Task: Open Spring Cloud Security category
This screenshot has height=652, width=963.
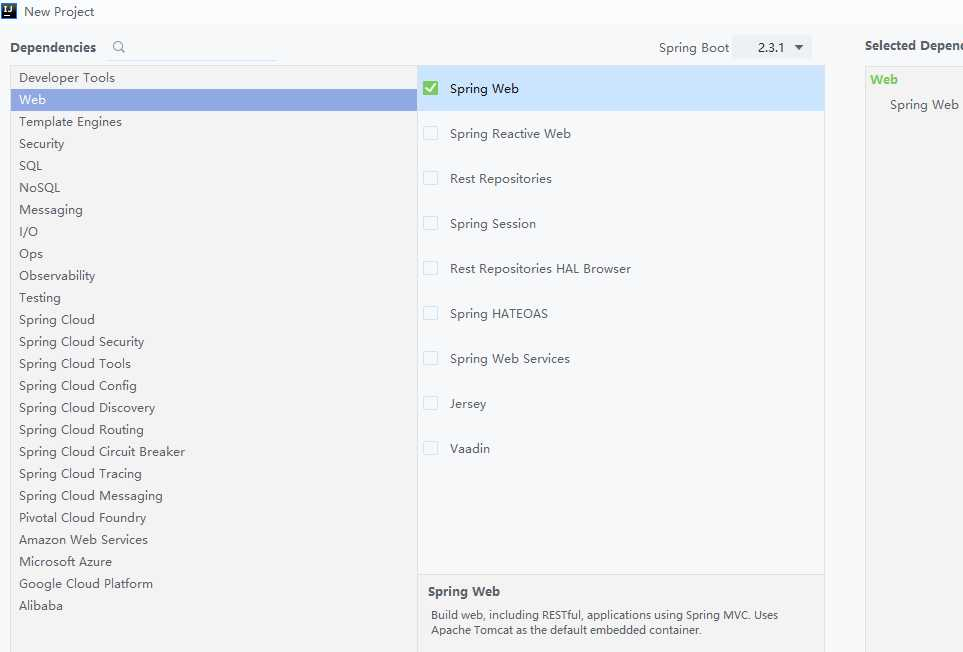Action: pos(214,342)
